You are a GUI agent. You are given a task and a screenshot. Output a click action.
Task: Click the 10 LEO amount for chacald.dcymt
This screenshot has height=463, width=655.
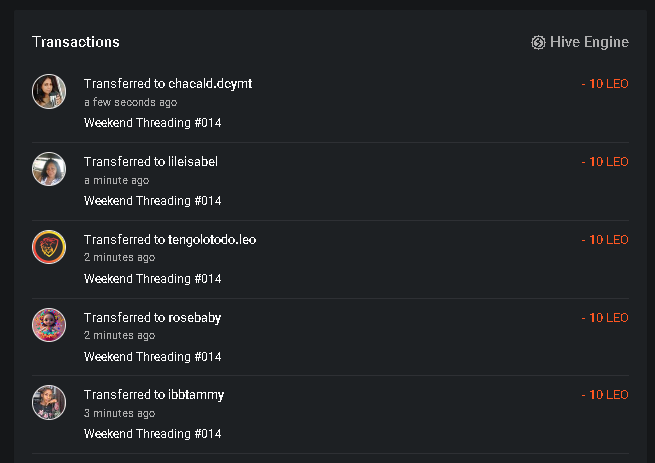(605, 84)
